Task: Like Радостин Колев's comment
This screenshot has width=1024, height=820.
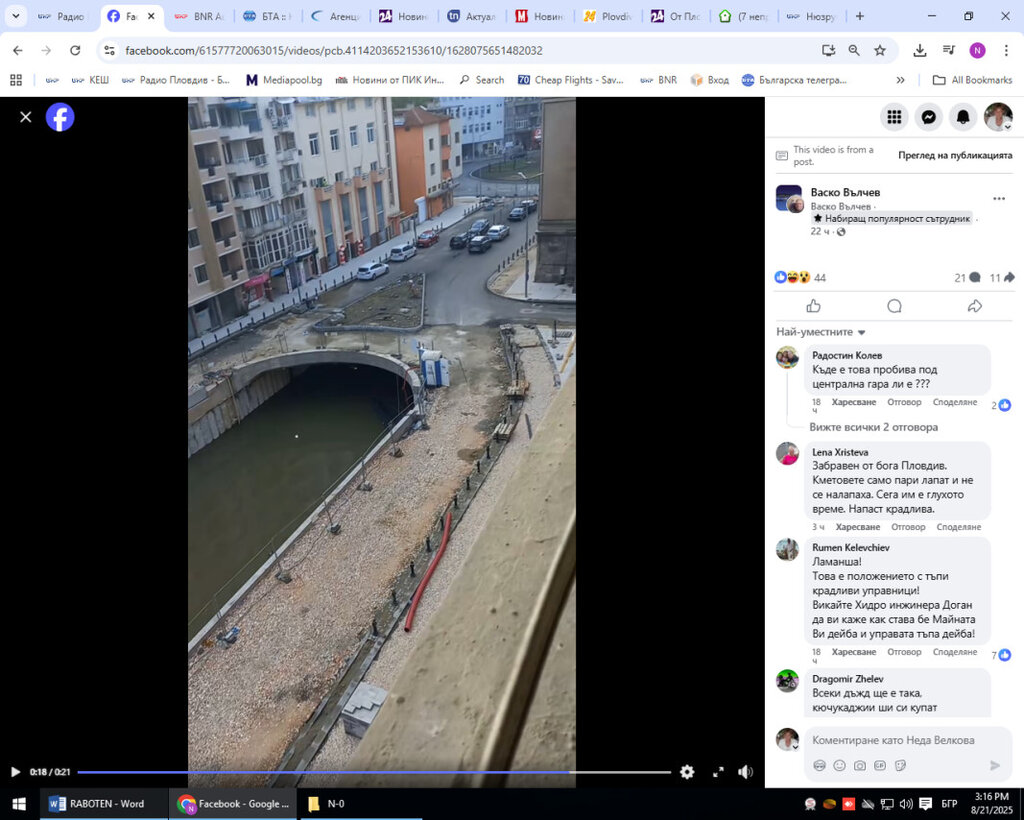Action: [x=854, y=402]
